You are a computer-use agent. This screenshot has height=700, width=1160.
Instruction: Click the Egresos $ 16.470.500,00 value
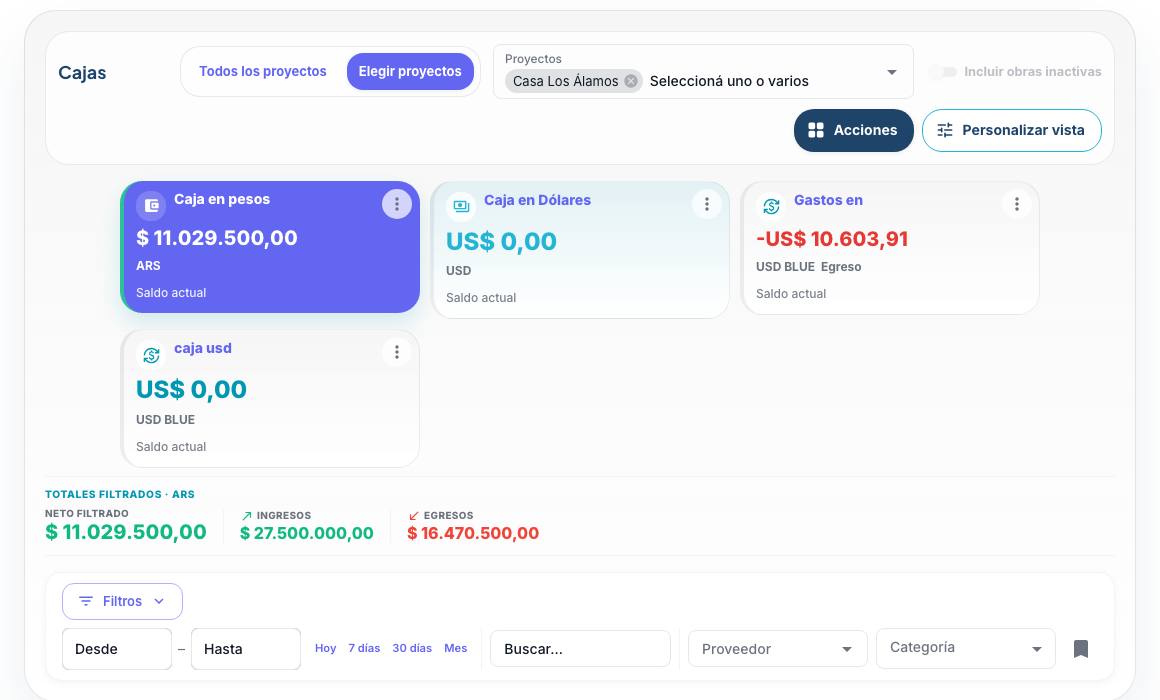click(x=473, y=533)
